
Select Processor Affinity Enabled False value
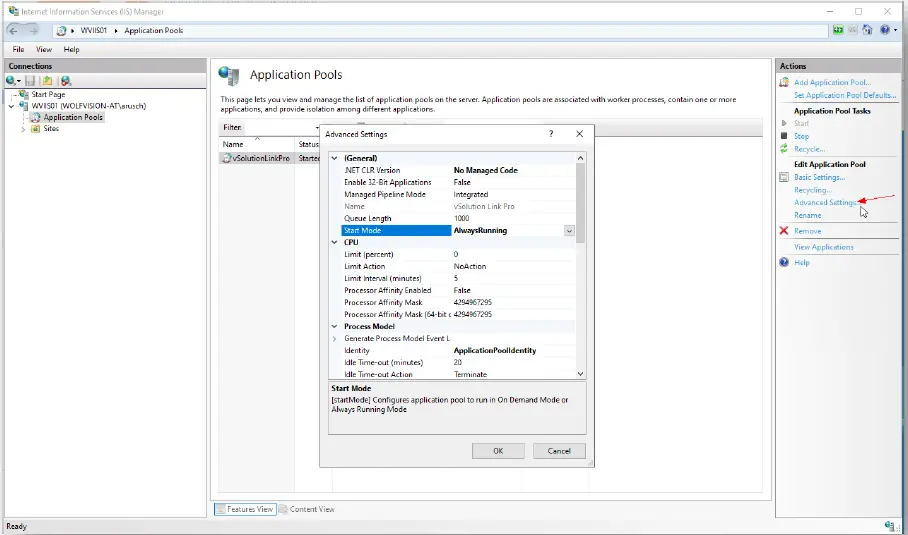click(510, 290)
